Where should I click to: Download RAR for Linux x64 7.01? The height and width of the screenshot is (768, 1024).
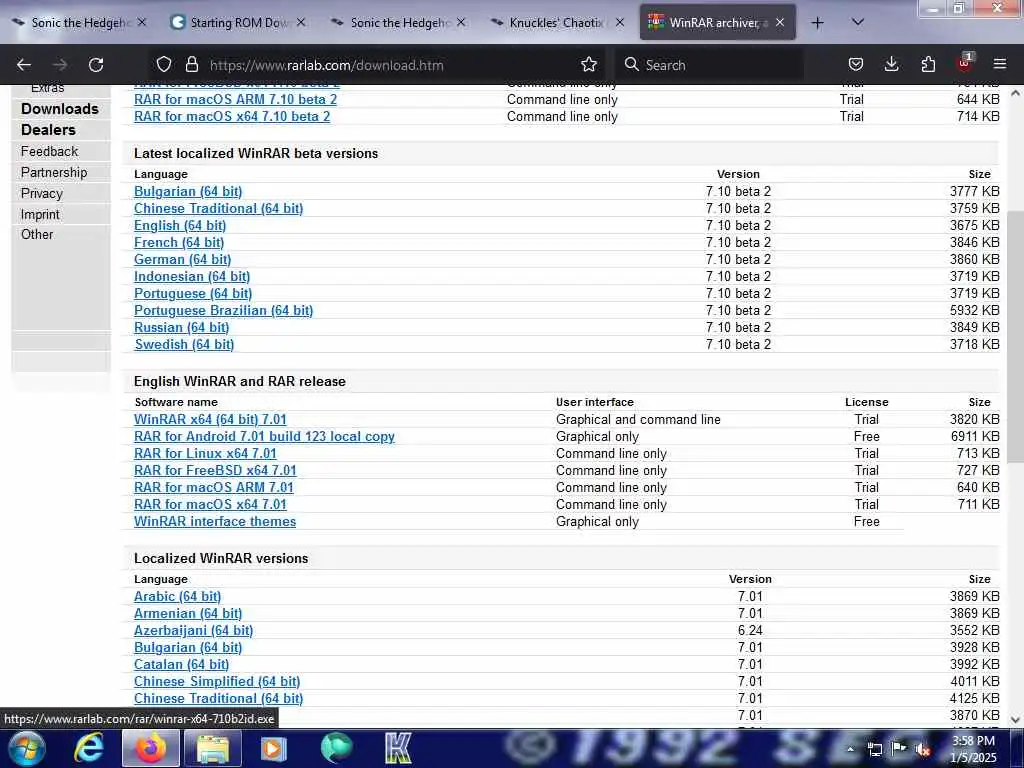tap(205, 453)
